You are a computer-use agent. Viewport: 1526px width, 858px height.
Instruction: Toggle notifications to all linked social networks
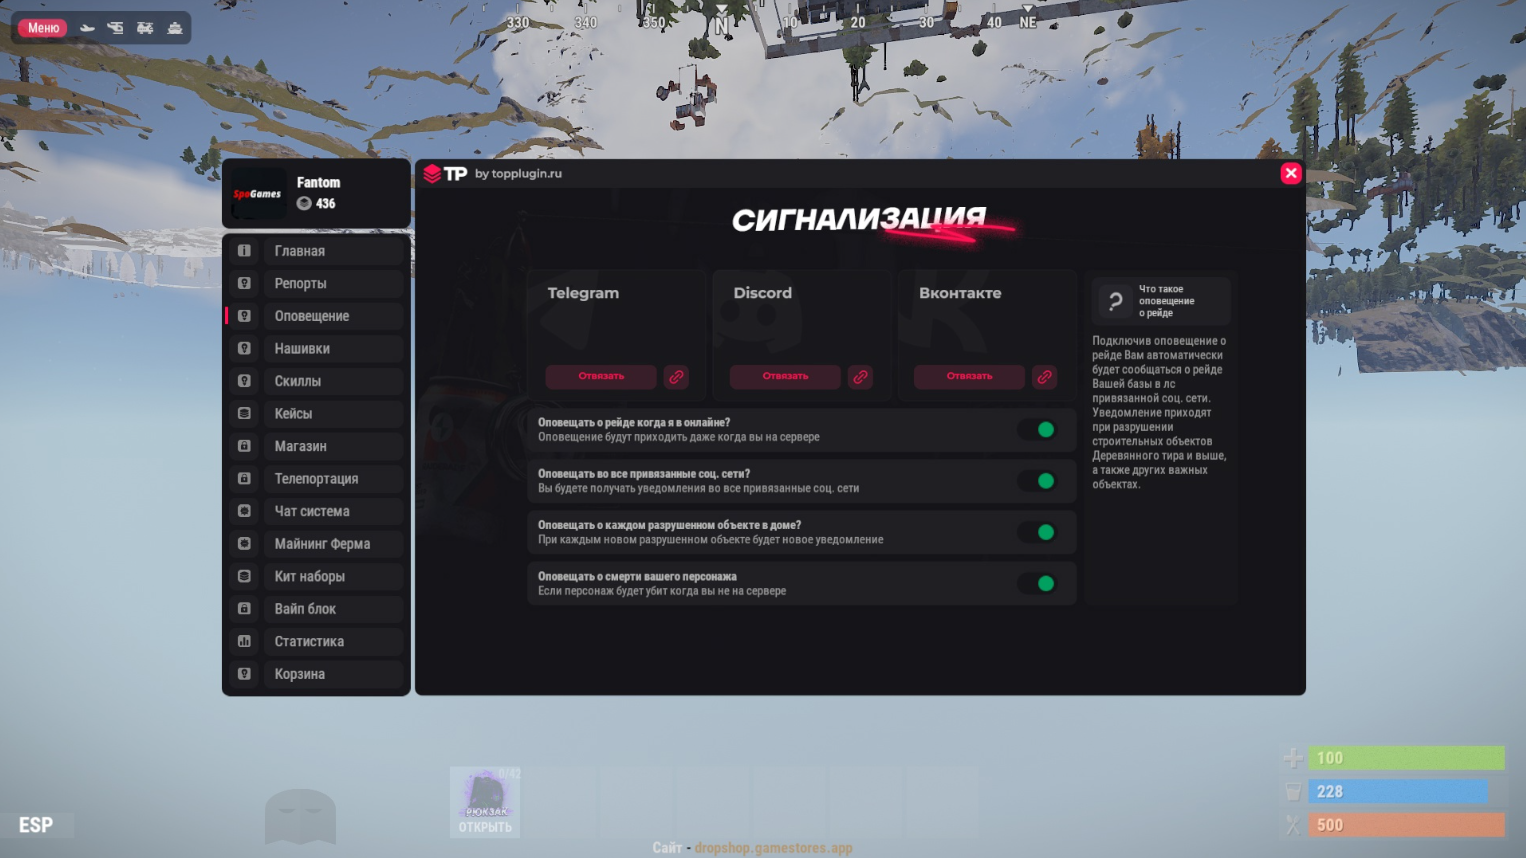click(x=1039, y=481)
